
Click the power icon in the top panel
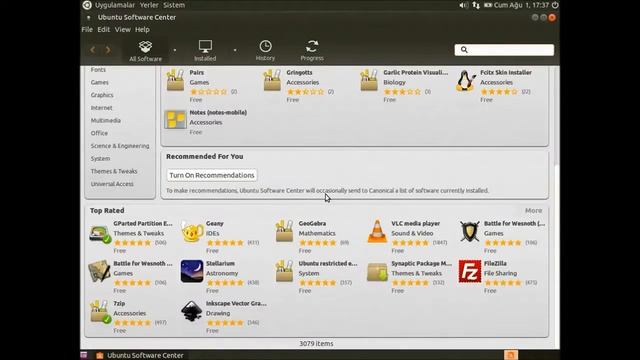(555, 5)
